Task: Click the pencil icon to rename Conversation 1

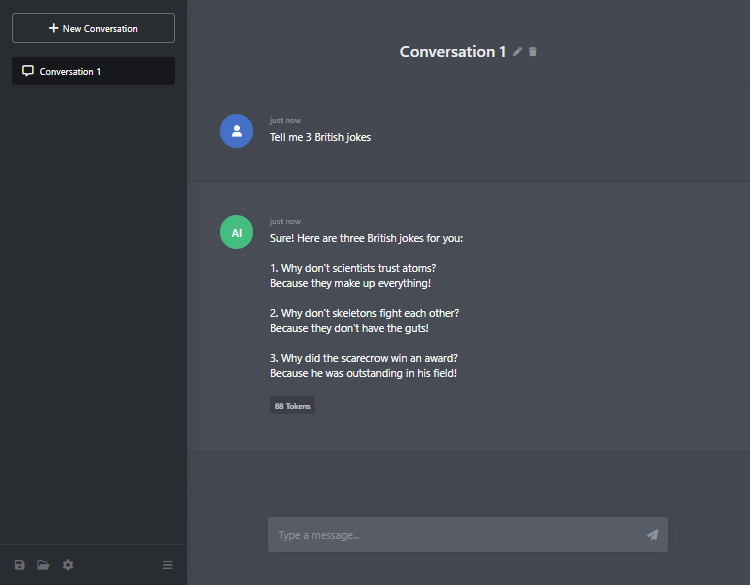Action: pyautogui.click(x=517, y=52)
